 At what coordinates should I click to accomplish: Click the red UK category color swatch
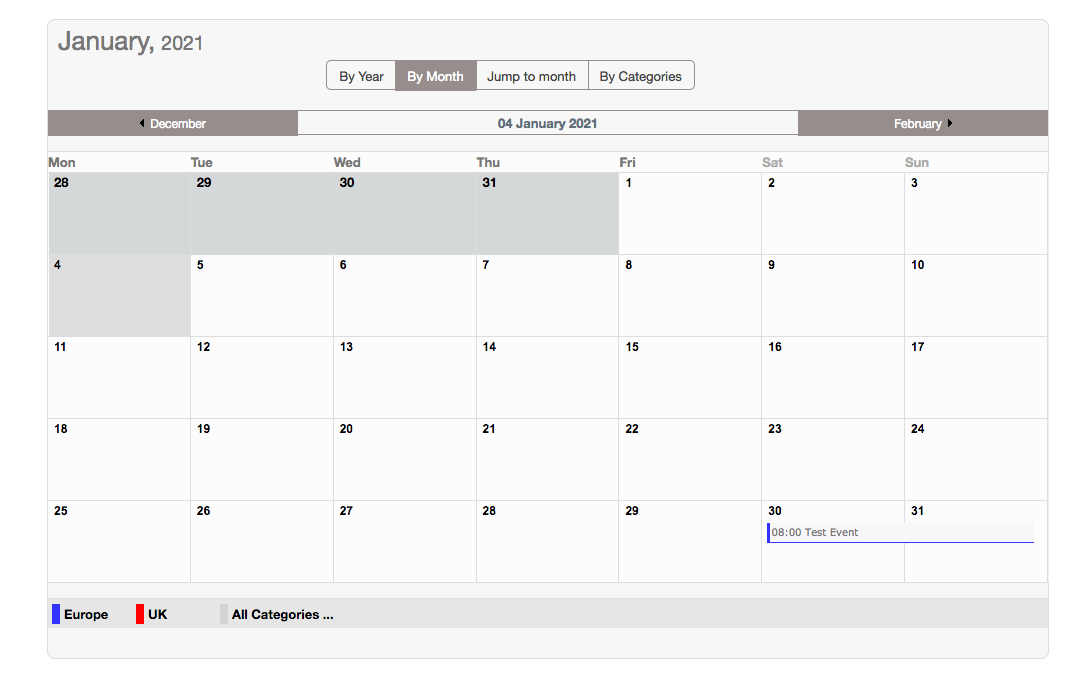point(140,614)
